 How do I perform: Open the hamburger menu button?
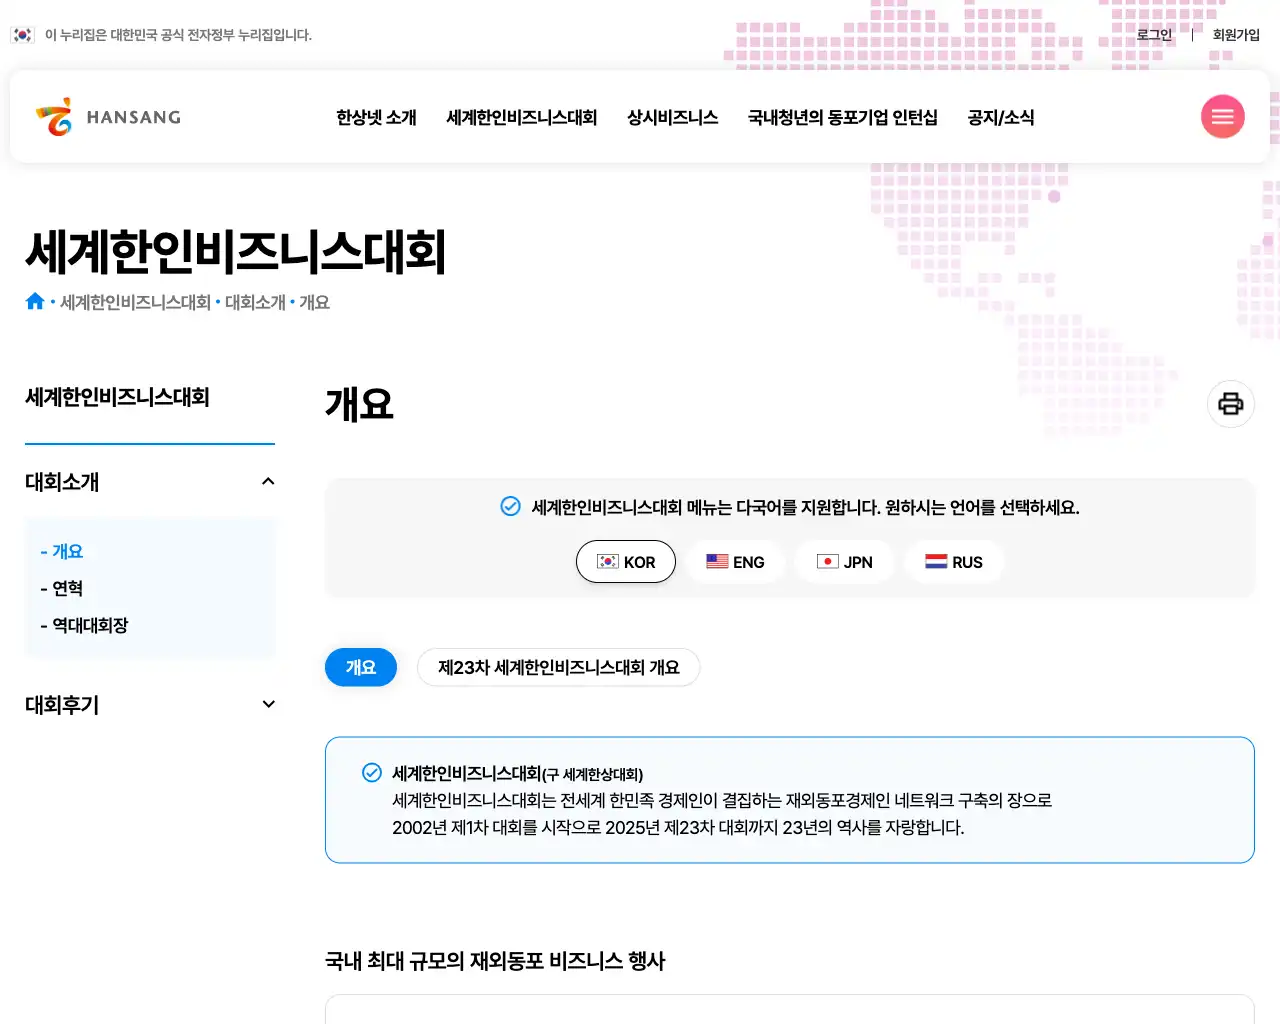tap(1222, 117)
